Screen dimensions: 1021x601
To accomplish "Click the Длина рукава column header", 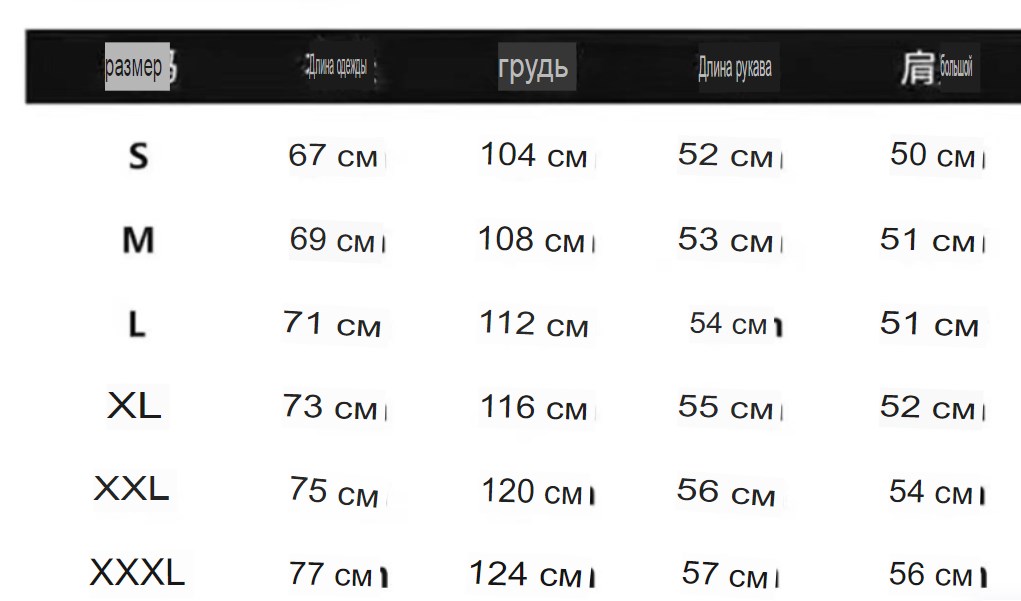I will [735, 68].
